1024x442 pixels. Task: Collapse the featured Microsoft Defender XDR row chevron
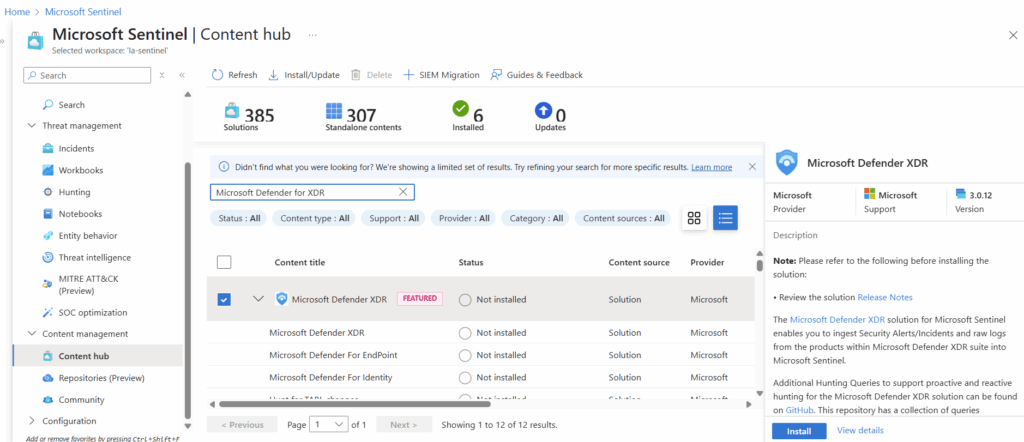(x=258, y=299)
